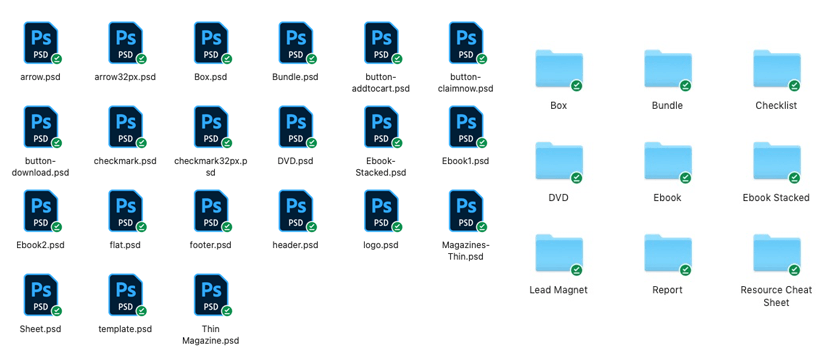
Task: Click the 'footer.psd' file name label
Action: 210,245
